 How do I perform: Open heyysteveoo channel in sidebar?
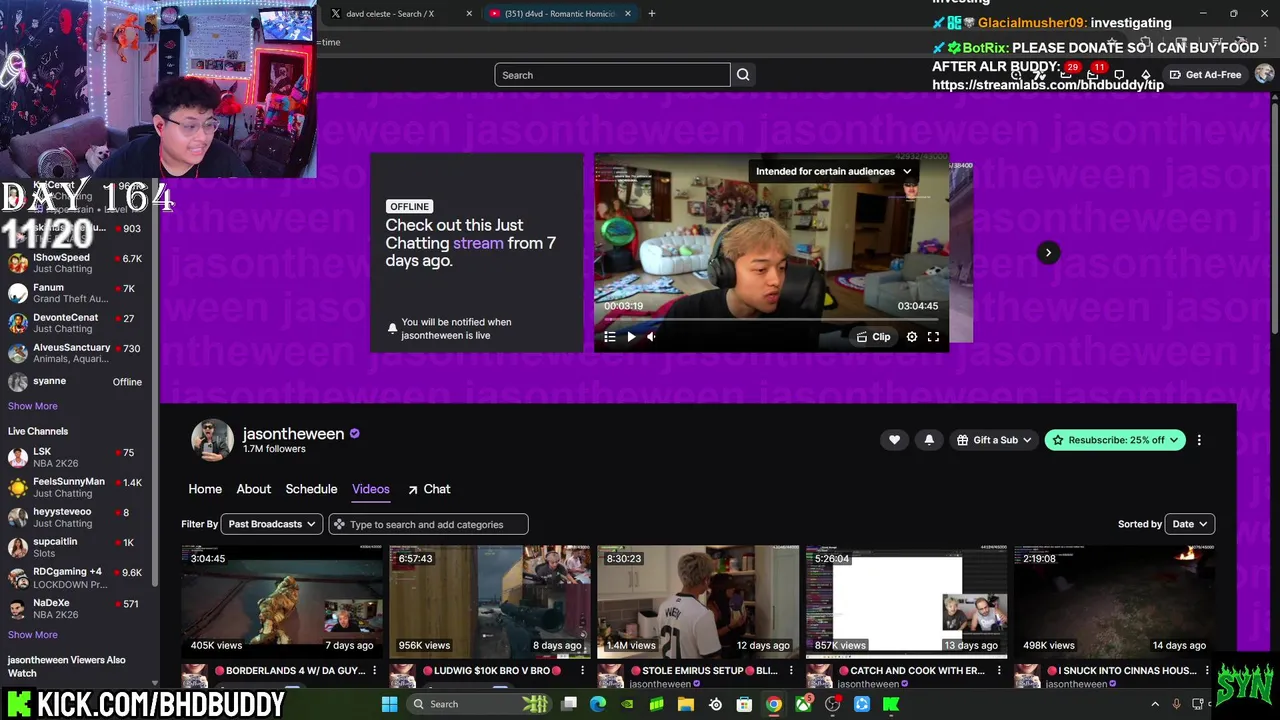pos(76,517)
